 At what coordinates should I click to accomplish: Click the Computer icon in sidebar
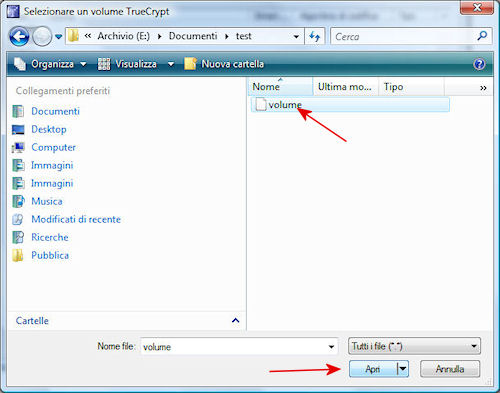18,147
